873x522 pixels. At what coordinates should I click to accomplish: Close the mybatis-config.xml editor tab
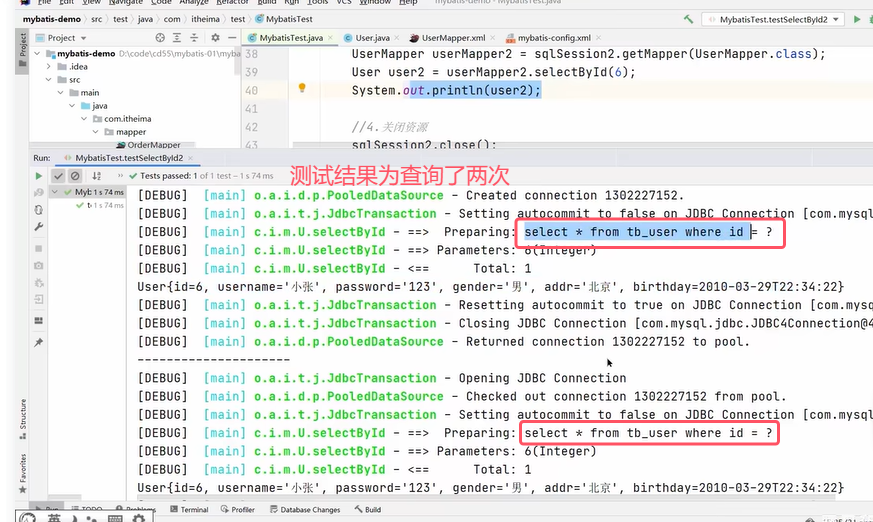(599, 38)
